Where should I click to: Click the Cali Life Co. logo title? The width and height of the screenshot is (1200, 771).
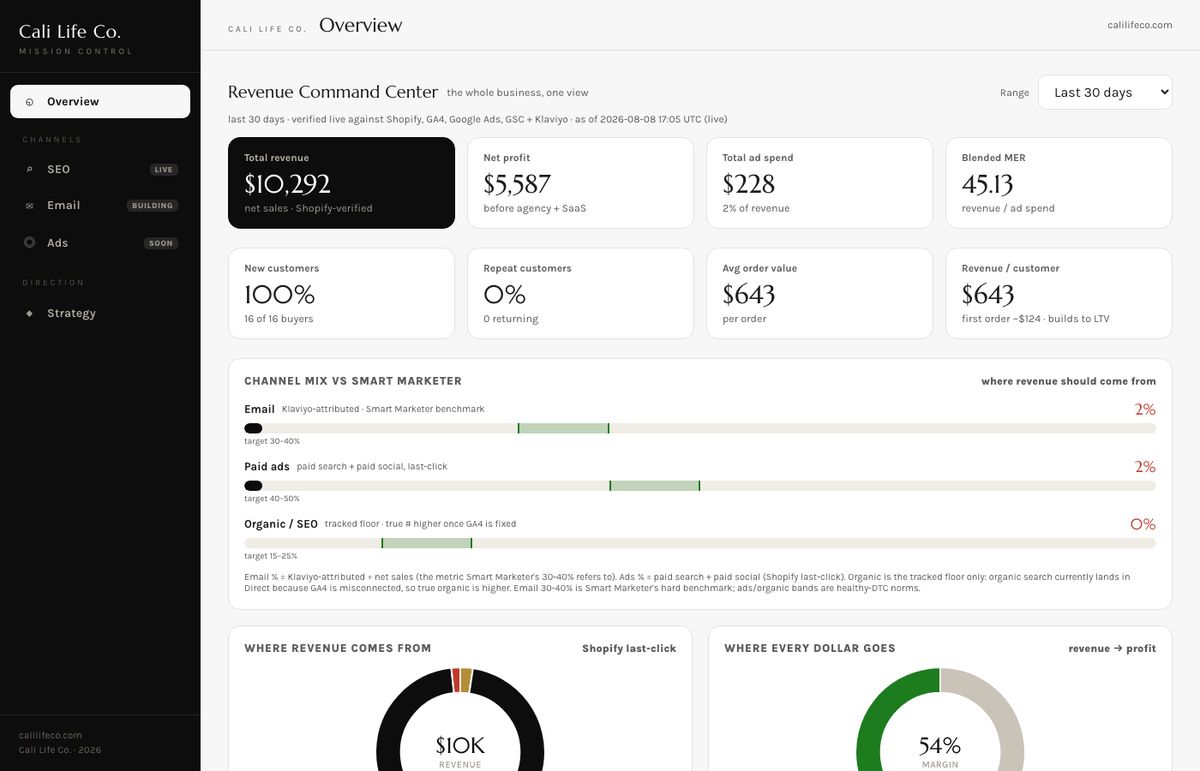tap(70, 32)
